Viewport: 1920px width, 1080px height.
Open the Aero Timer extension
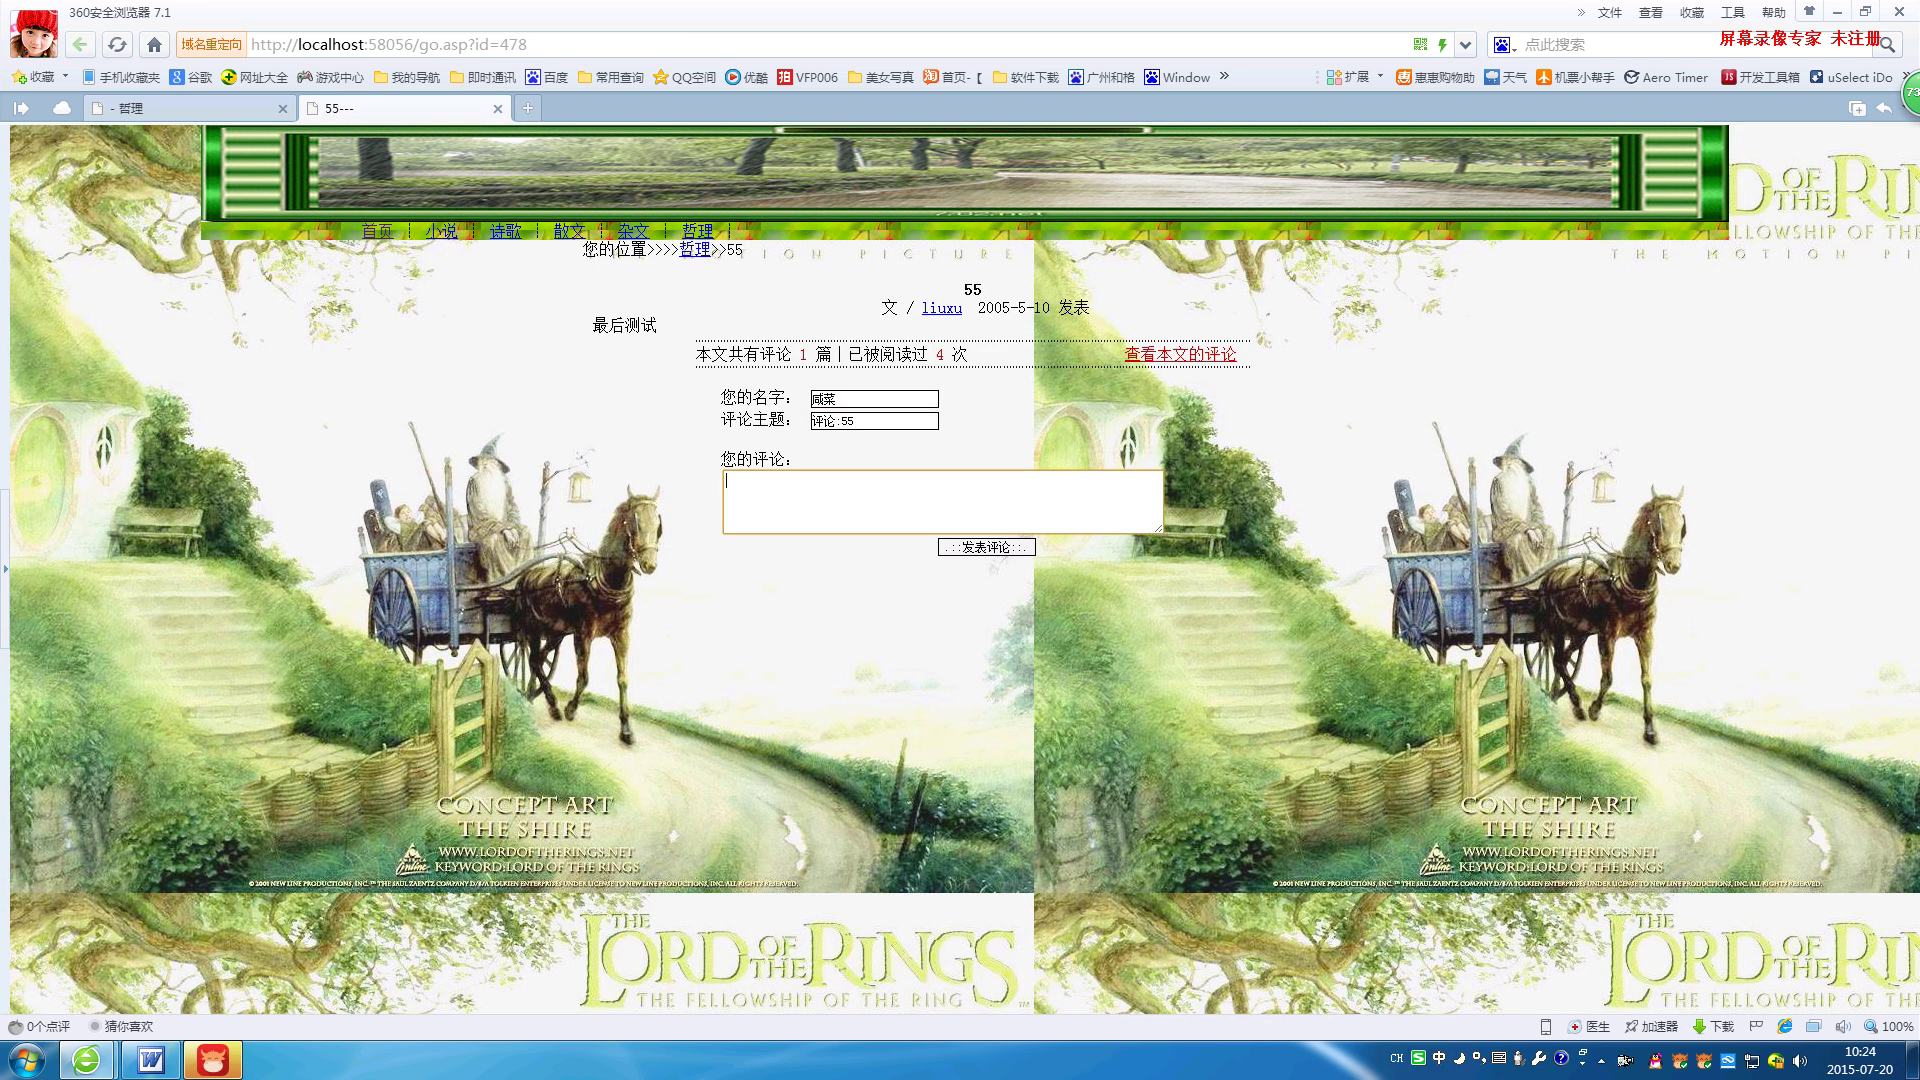coord(1666,77)
